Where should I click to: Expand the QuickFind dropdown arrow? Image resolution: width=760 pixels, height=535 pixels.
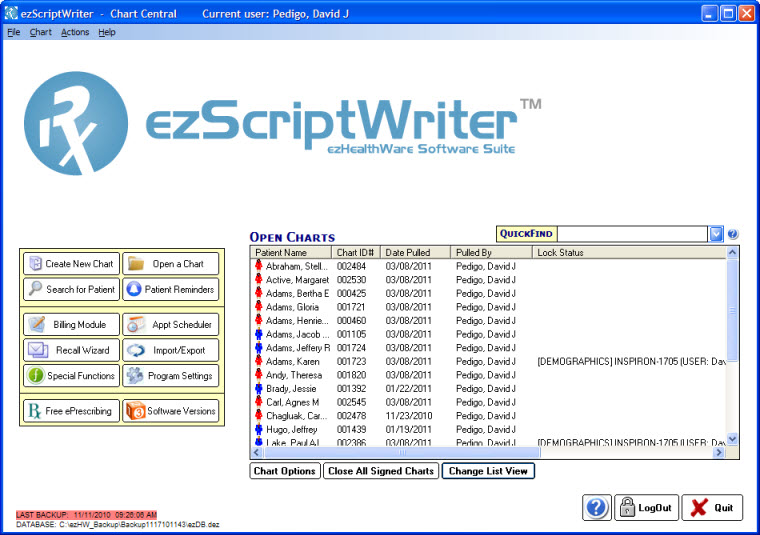pyautogui.click(x=716, y=234)
